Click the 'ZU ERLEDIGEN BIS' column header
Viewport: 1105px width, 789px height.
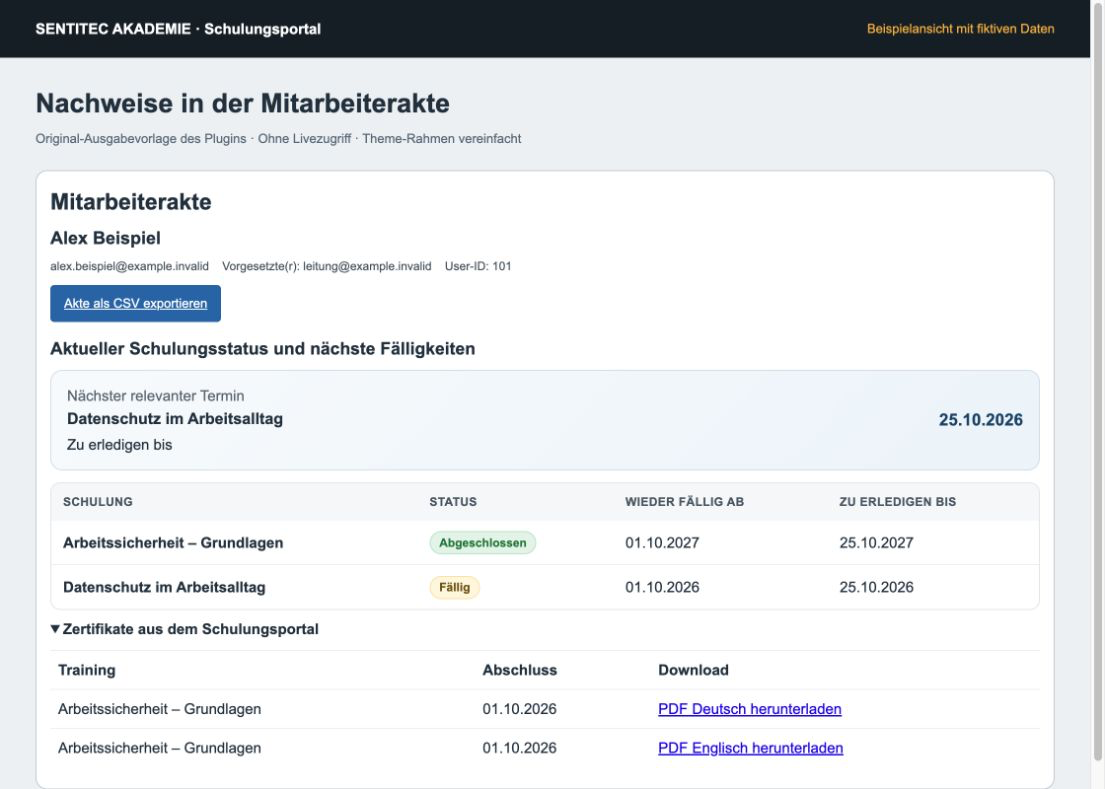click(x=898, y=502)
